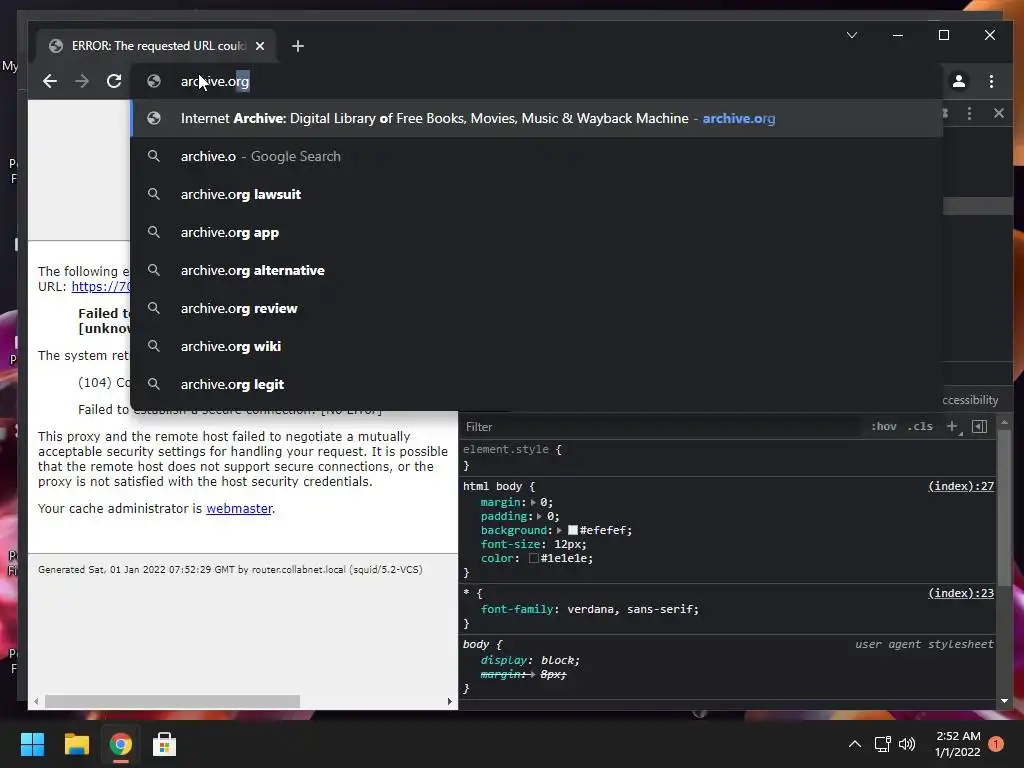1024x768 pixels.
Task: Open the tab search chevron
Action: click(x=852, y=35)
